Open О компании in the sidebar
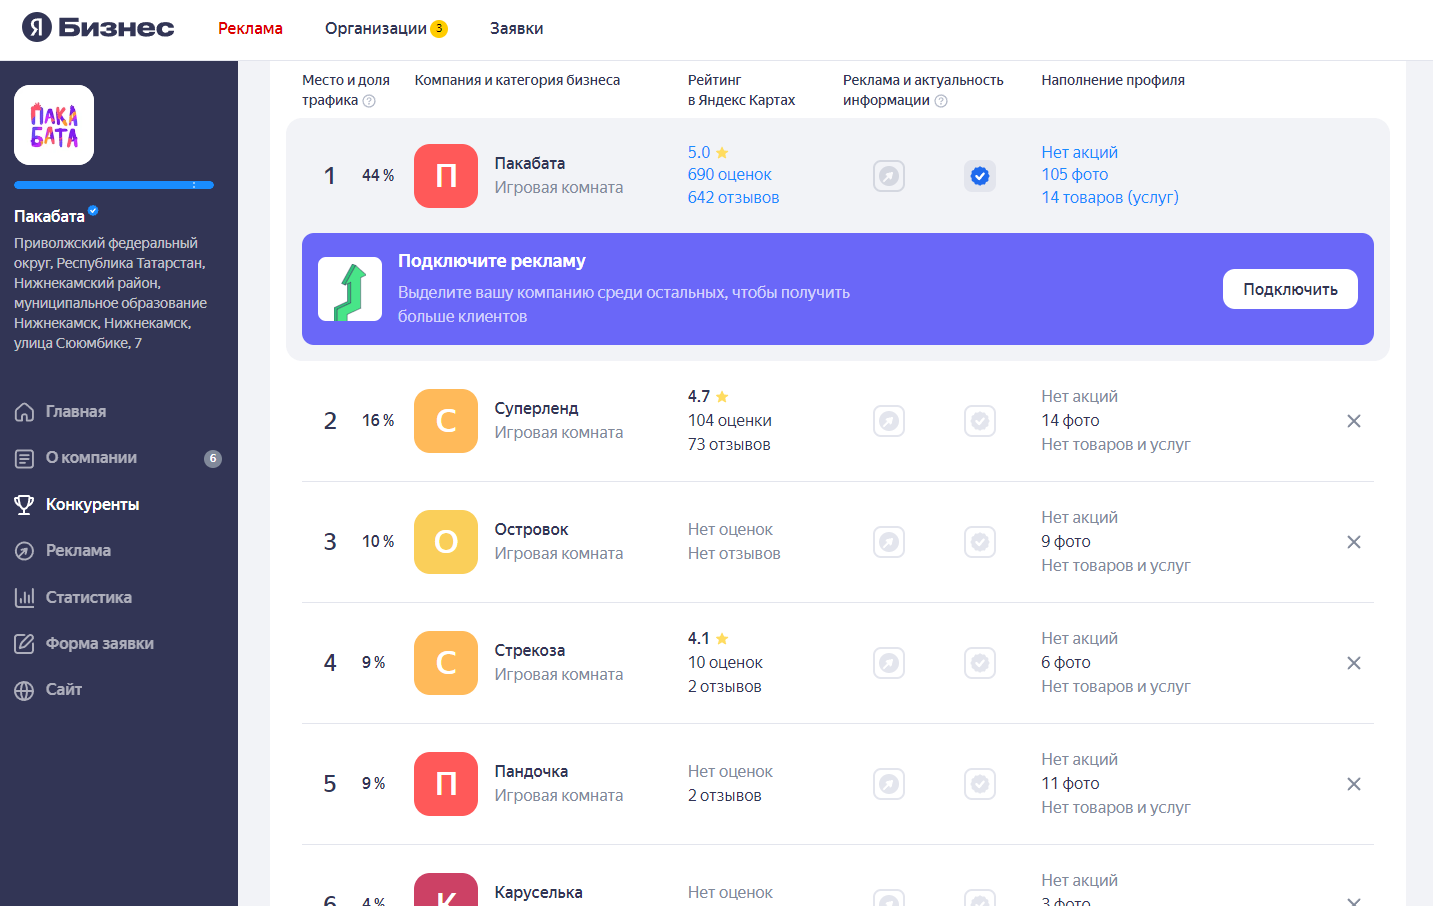1433x906 pixels. click(x=91, y=457)
